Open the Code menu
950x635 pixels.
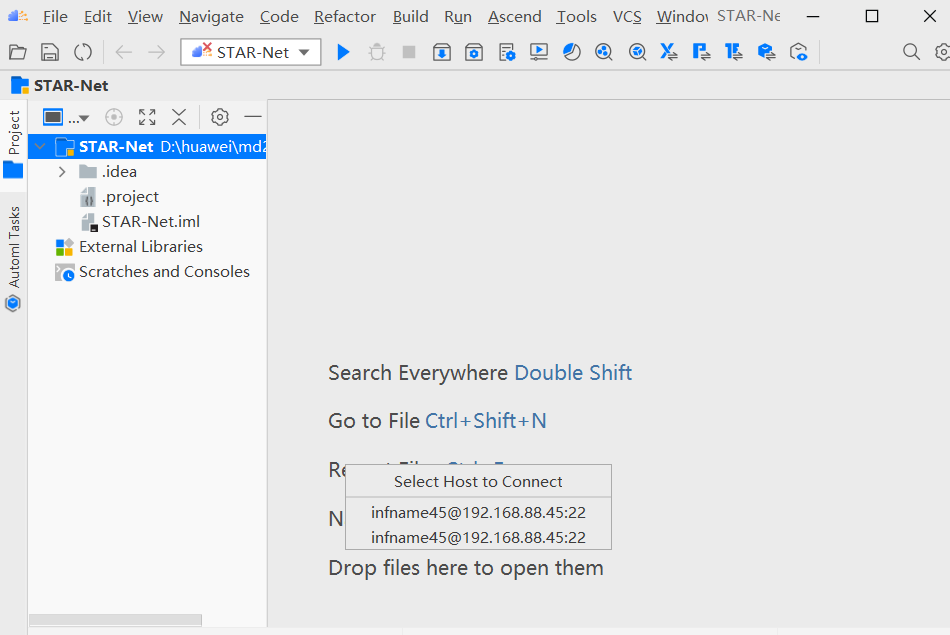279,16
